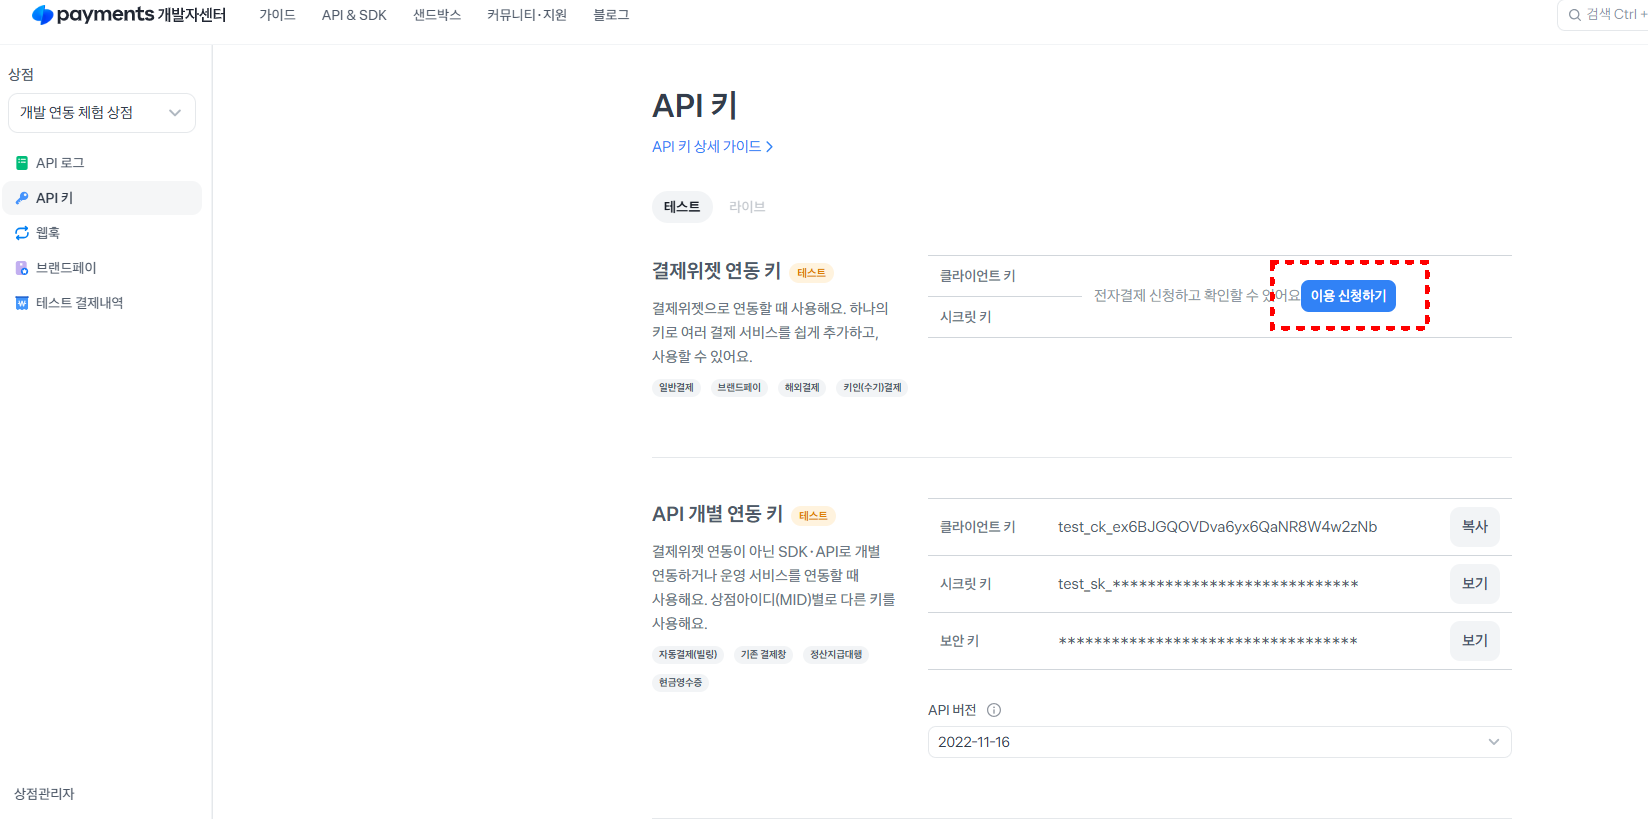The image size is (1648, 819).
Task: Open the 블로그 navigation item
Action: (x=611, y=15)
